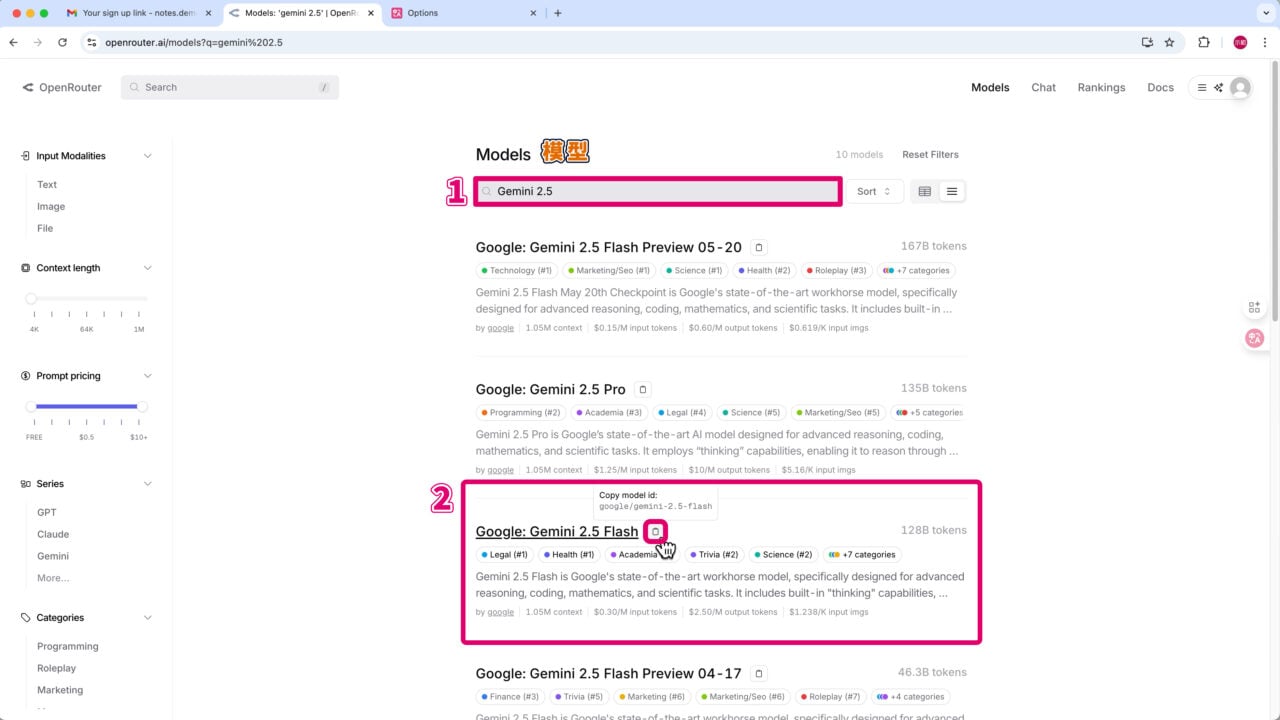The image size is (1280, 720).
Task: Copy model id for Gemini 2.5 Flash Preview 04-17
Action: (x=759, y=673)
